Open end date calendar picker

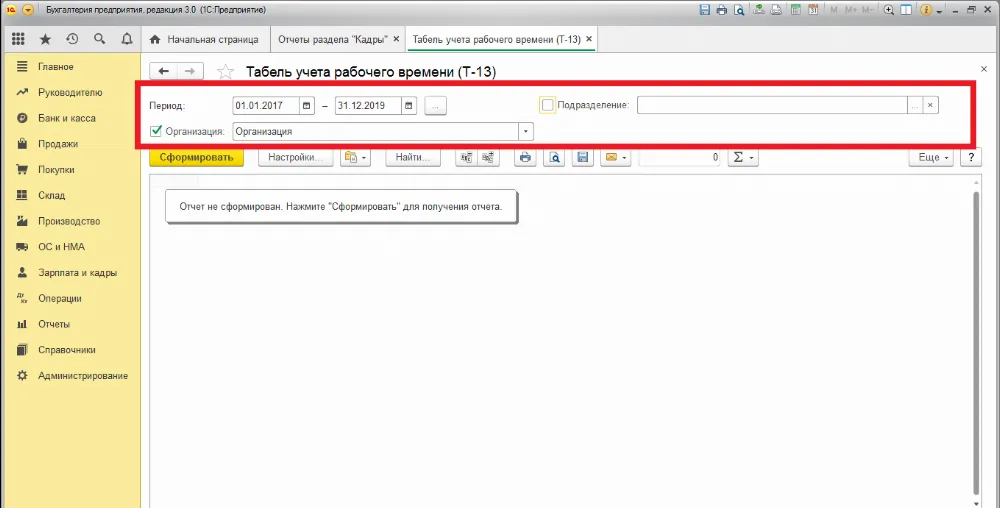[409, 106]
